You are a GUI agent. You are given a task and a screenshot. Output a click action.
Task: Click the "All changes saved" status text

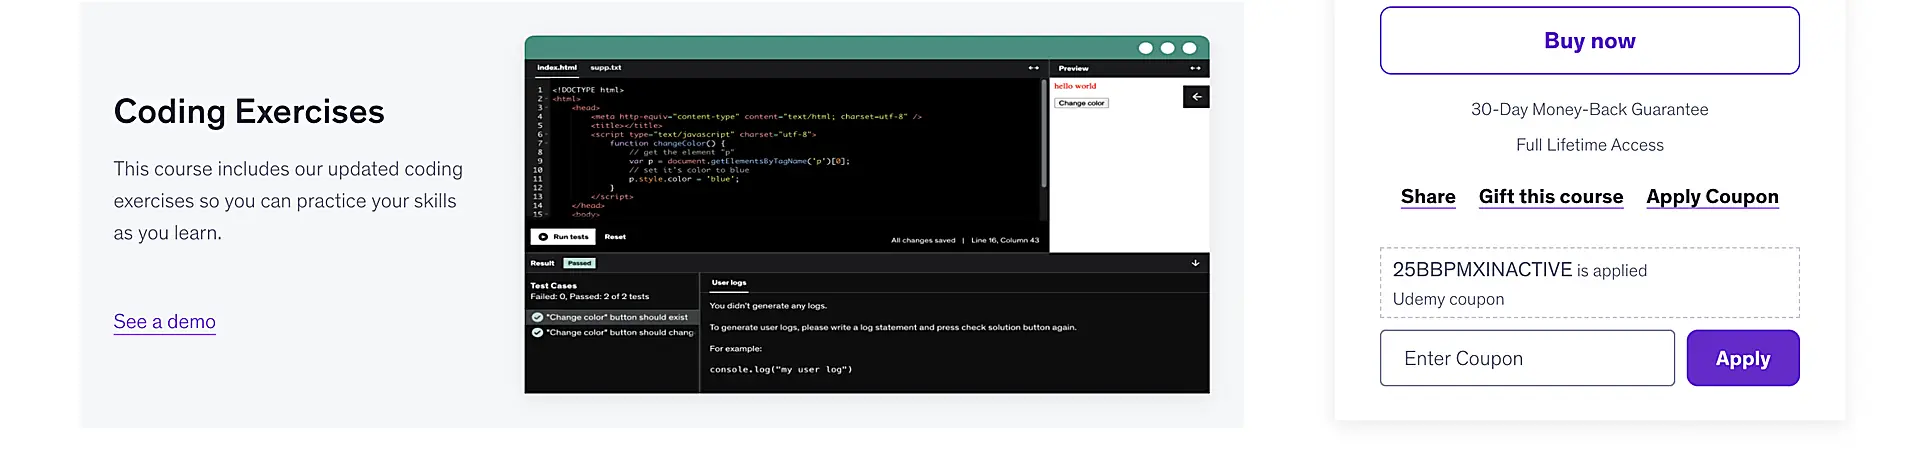[923, 240]
